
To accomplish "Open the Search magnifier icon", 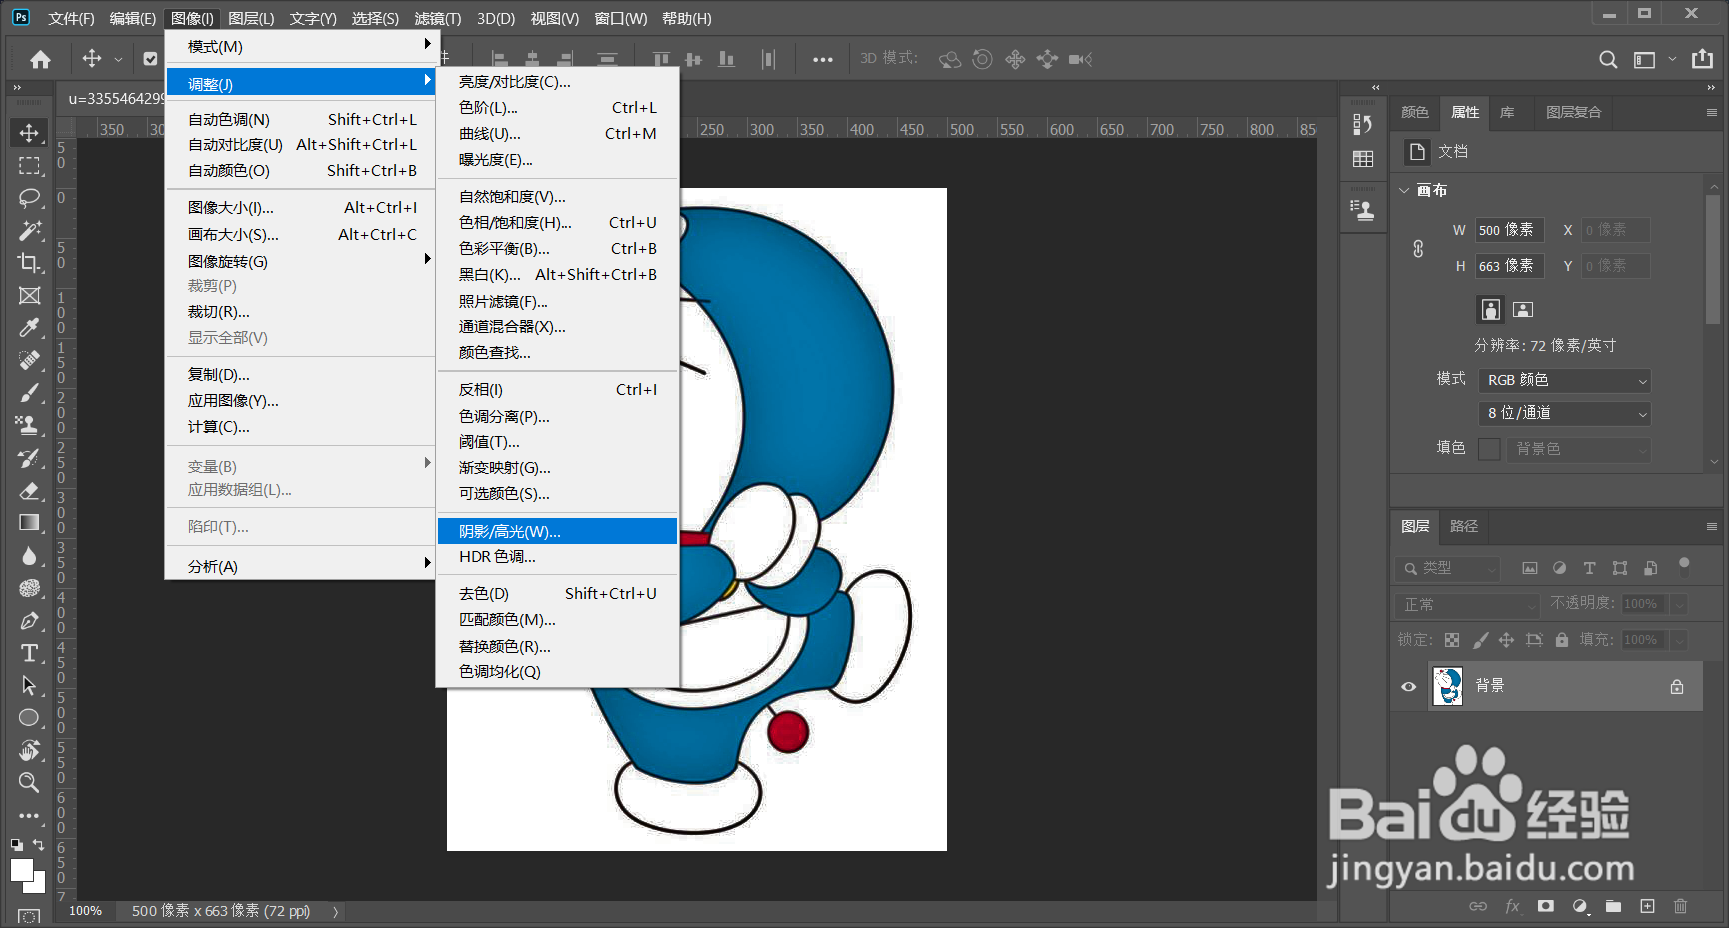I will 1608,59.
